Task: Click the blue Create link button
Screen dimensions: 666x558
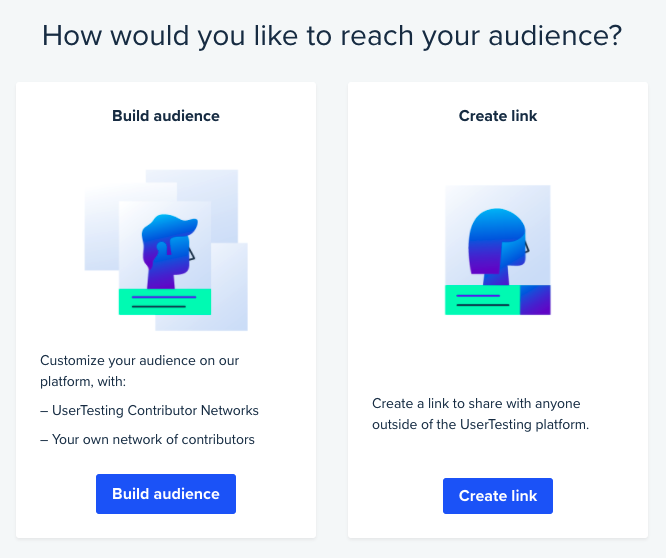Action: (498, 496)
